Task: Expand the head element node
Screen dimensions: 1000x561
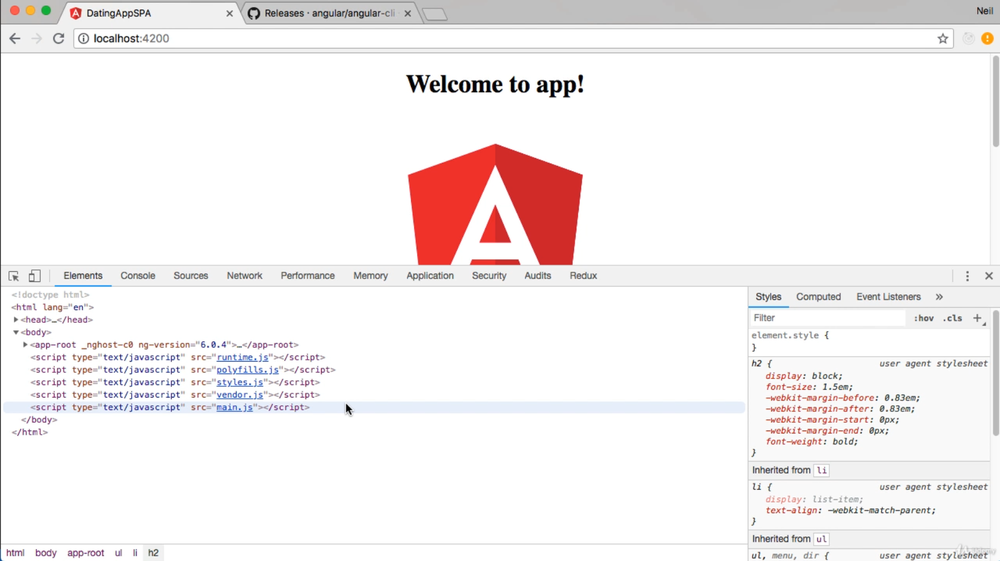Action: [x=16, y=320]
